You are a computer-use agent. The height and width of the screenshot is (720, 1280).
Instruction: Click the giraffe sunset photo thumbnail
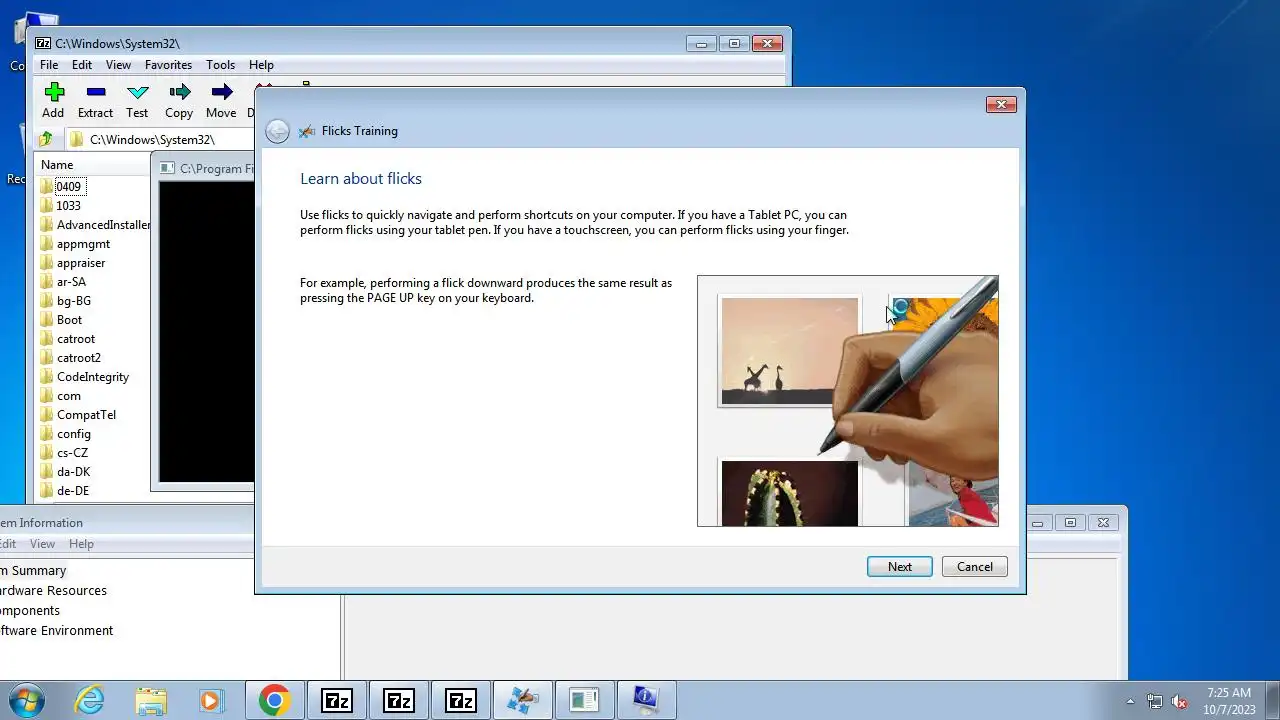pyautogui.click(x=789, y=351)
